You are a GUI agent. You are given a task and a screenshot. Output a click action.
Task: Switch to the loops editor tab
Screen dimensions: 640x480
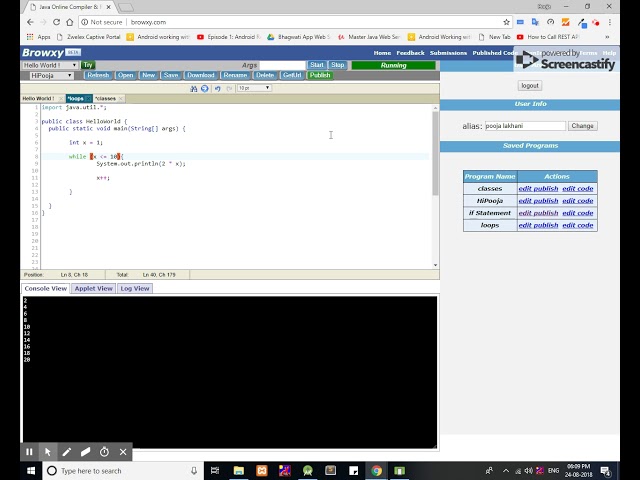pyautogui.click(x=76, y=99)
